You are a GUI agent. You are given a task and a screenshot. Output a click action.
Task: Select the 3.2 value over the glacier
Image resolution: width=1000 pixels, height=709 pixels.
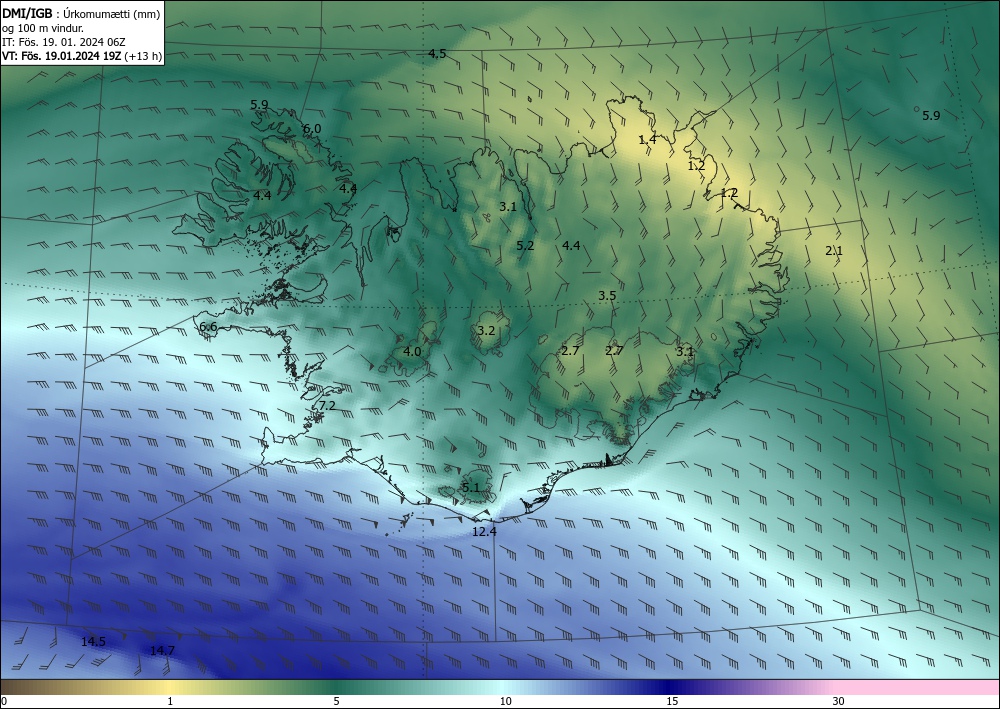click(486, 330)
